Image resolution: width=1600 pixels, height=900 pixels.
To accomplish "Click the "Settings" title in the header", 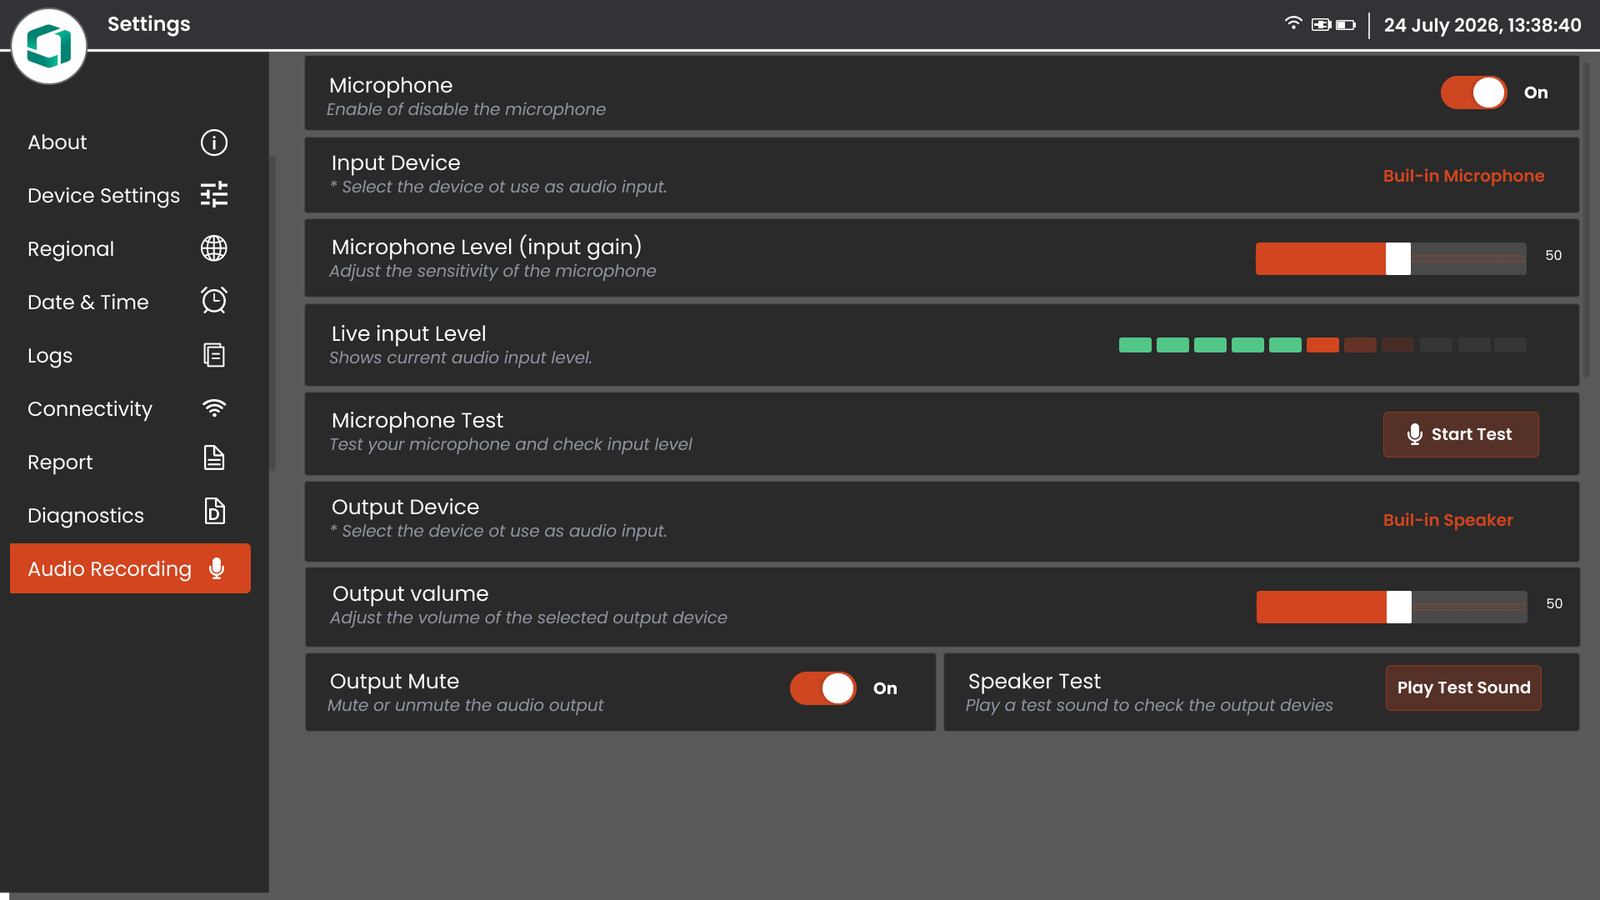I will (x=149, y=24).
